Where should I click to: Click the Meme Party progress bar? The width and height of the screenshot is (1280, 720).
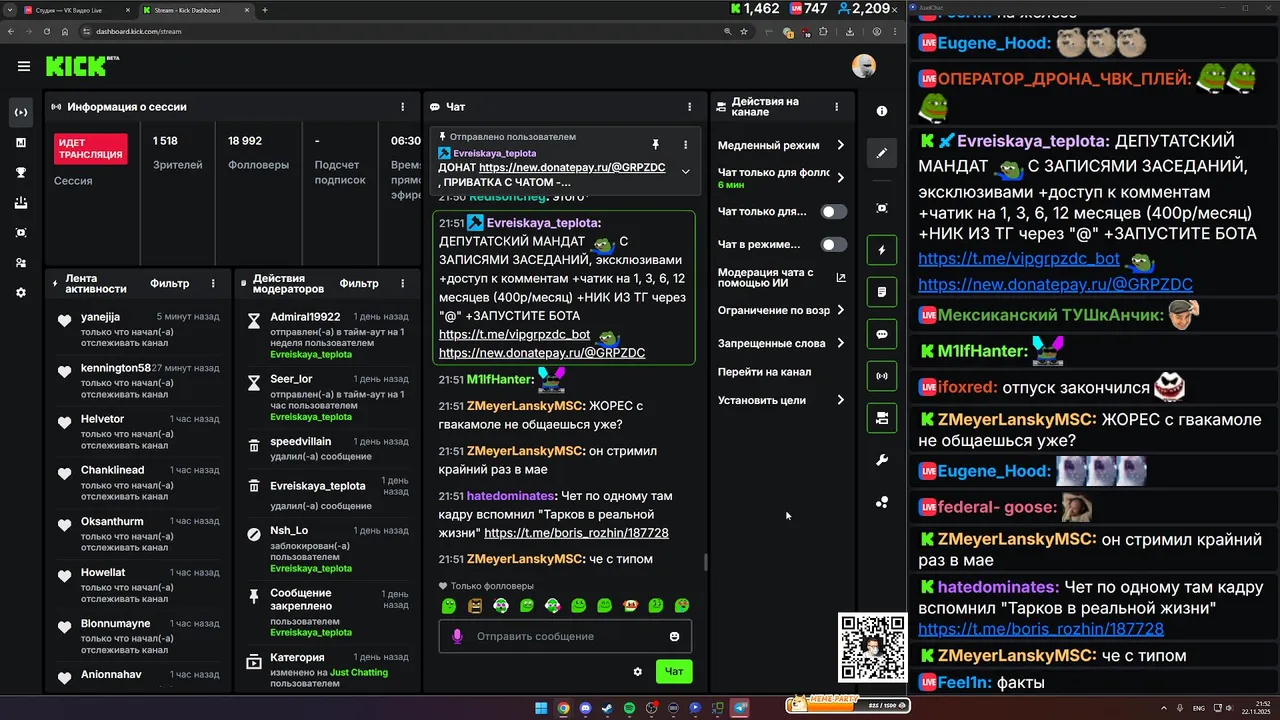click(848, 705)
